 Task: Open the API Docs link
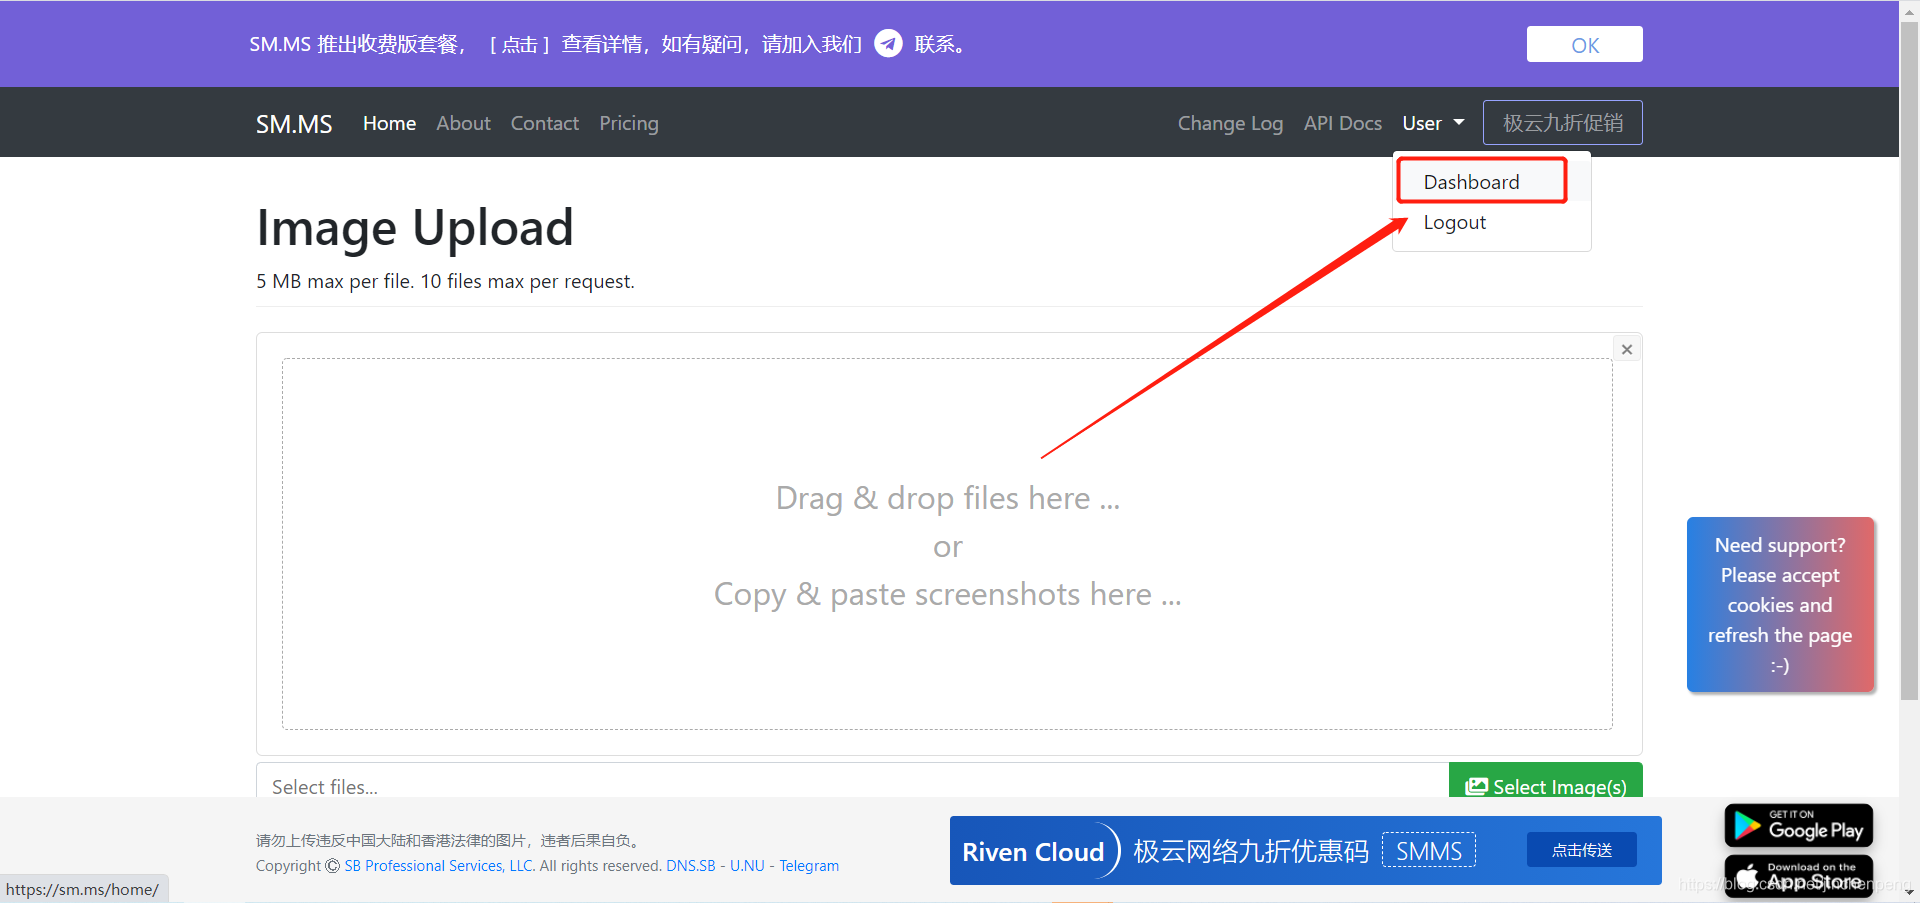(x=1343, y=123)
